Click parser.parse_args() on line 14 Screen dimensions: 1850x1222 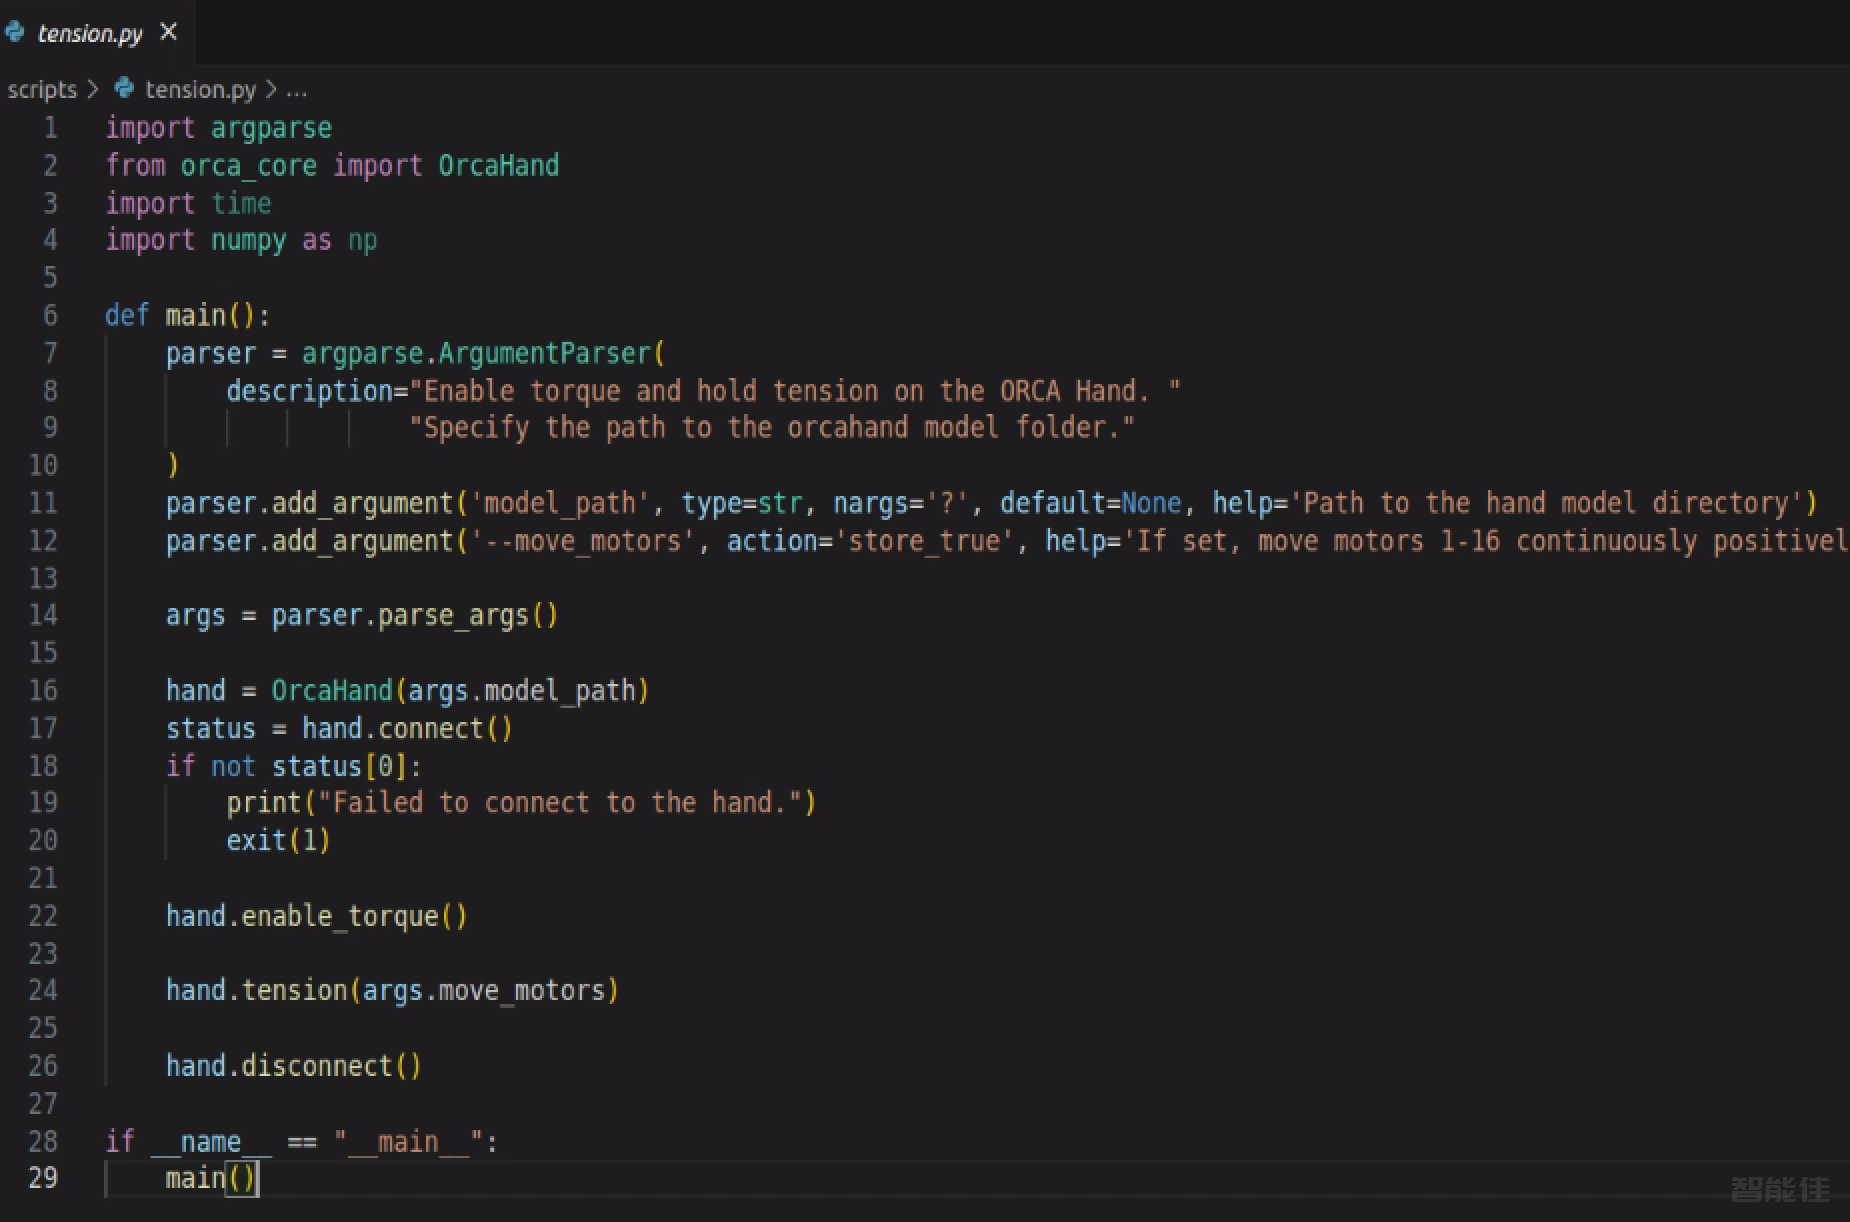(414, 615)
